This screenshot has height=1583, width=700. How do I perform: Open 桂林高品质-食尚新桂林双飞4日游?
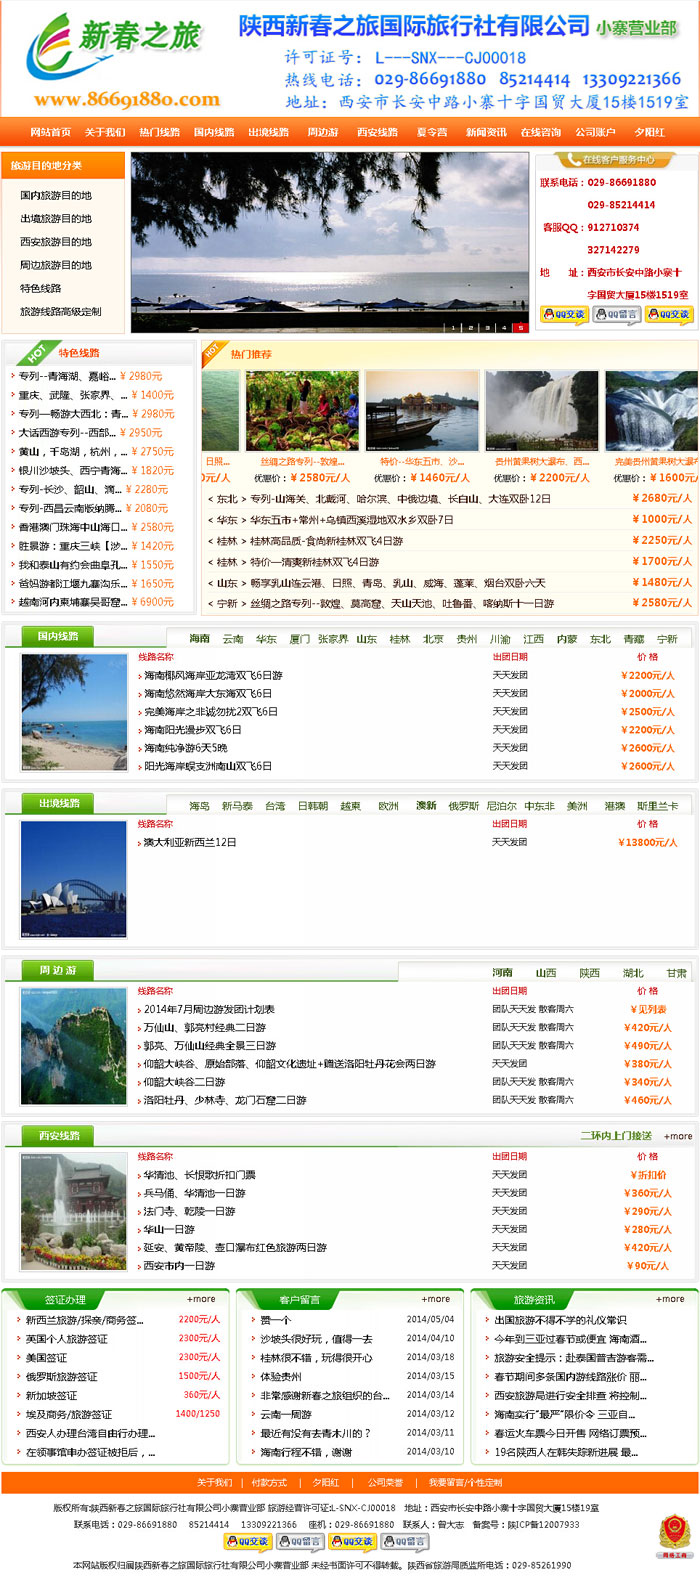[326, 540]
